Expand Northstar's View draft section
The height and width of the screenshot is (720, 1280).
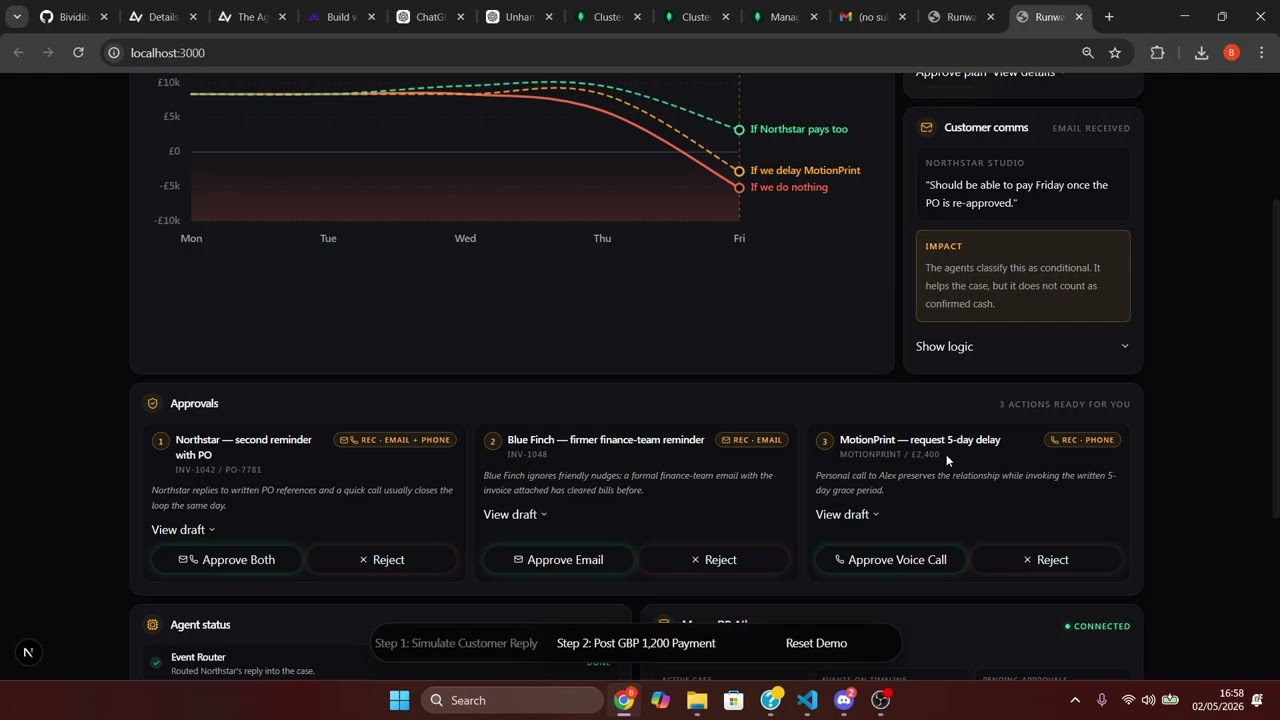pos(183,530)
